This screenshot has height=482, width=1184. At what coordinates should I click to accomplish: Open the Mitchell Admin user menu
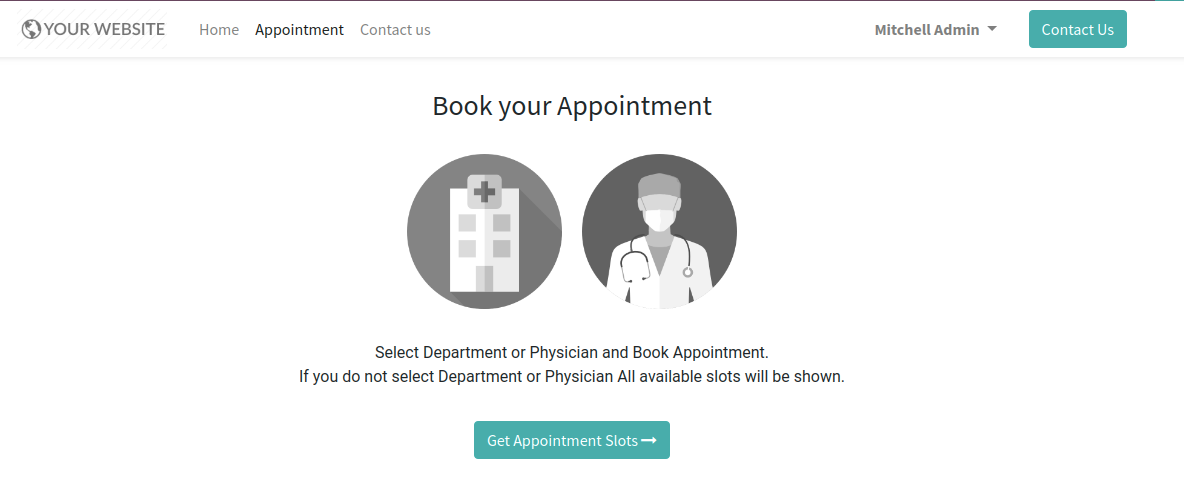(x=936, y=29)
